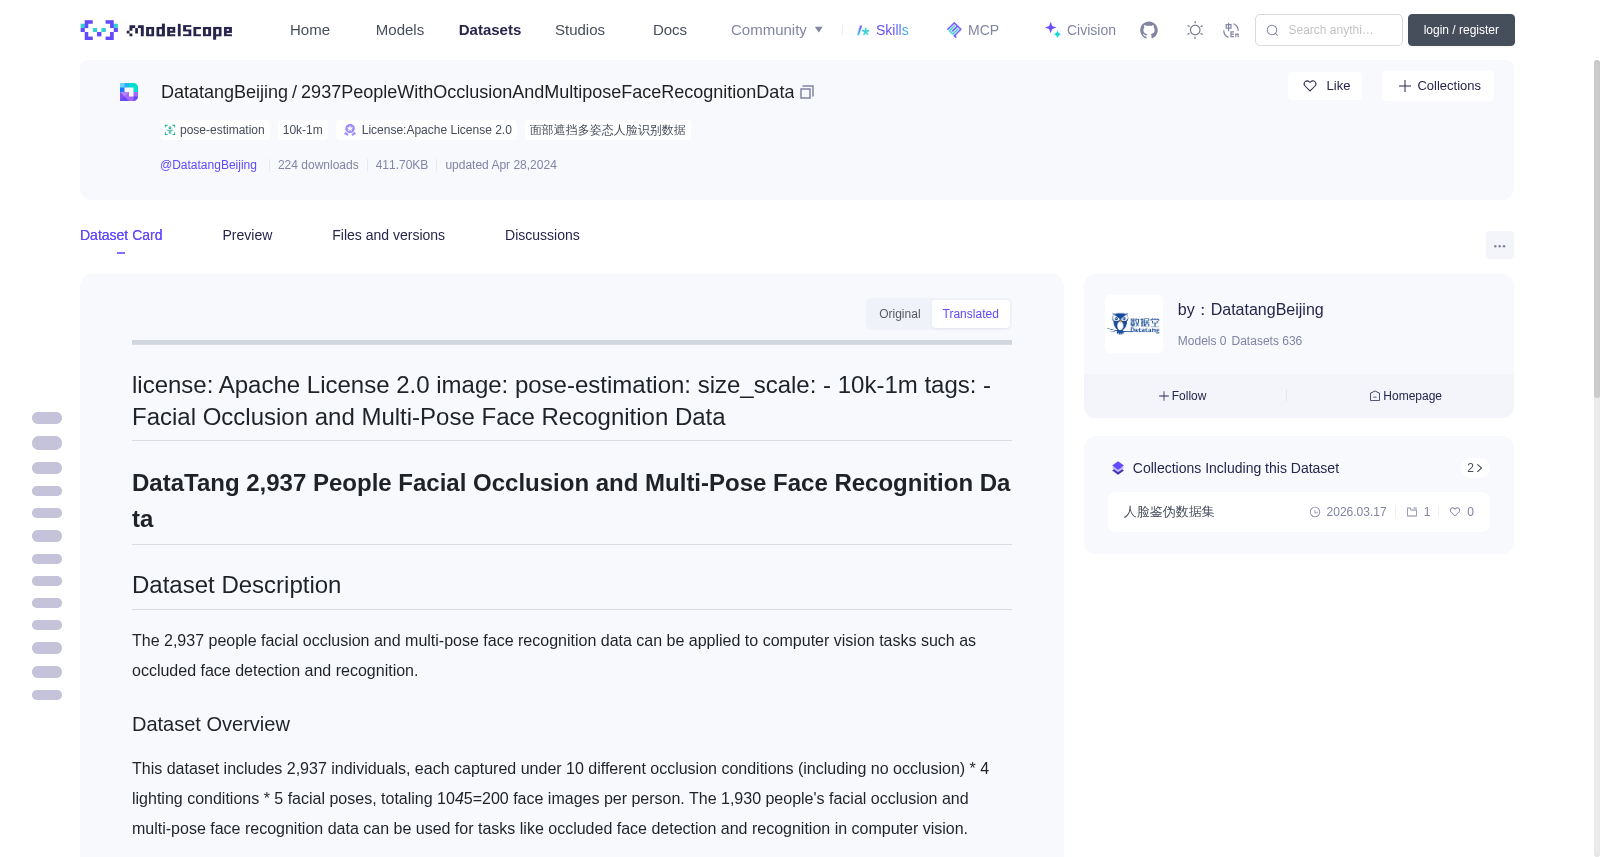Open Files and versions tab
Viewport: 1600px width, 857px height.
pyautogui.click(x=388, y=235)
